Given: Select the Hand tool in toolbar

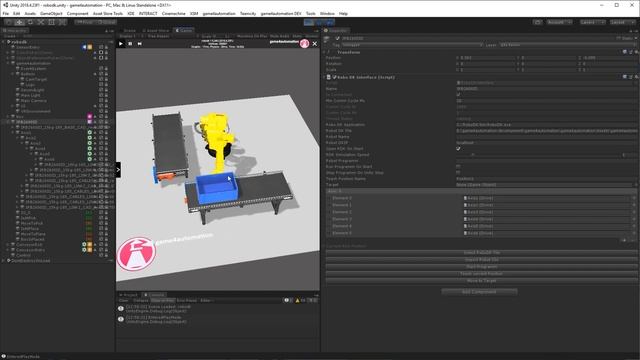Looking at the screenshot, I should pos(8,22).
